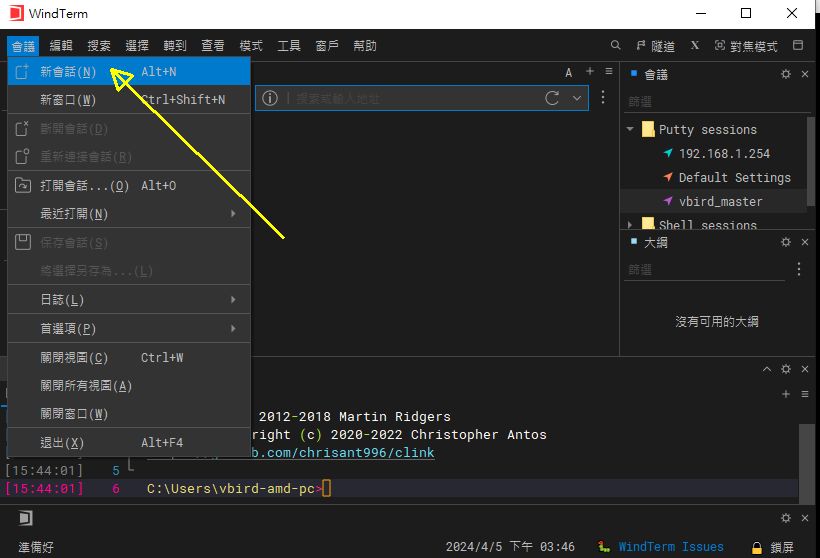This screenshot has height=558, width=820.
Task: Click the layout icon at toolbar far right
Action: pyautogui.click(x=797, y=46)
